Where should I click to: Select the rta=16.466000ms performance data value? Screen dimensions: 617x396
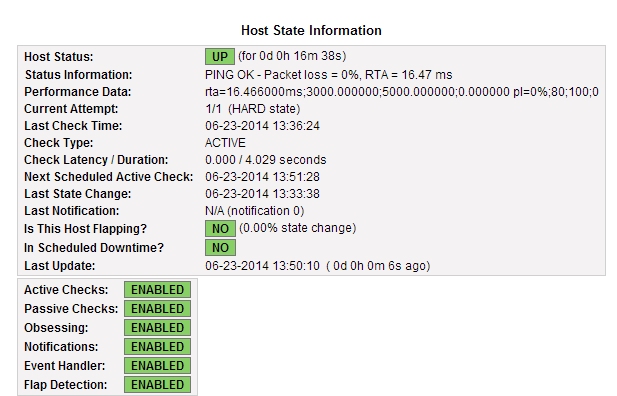(402, 92)
